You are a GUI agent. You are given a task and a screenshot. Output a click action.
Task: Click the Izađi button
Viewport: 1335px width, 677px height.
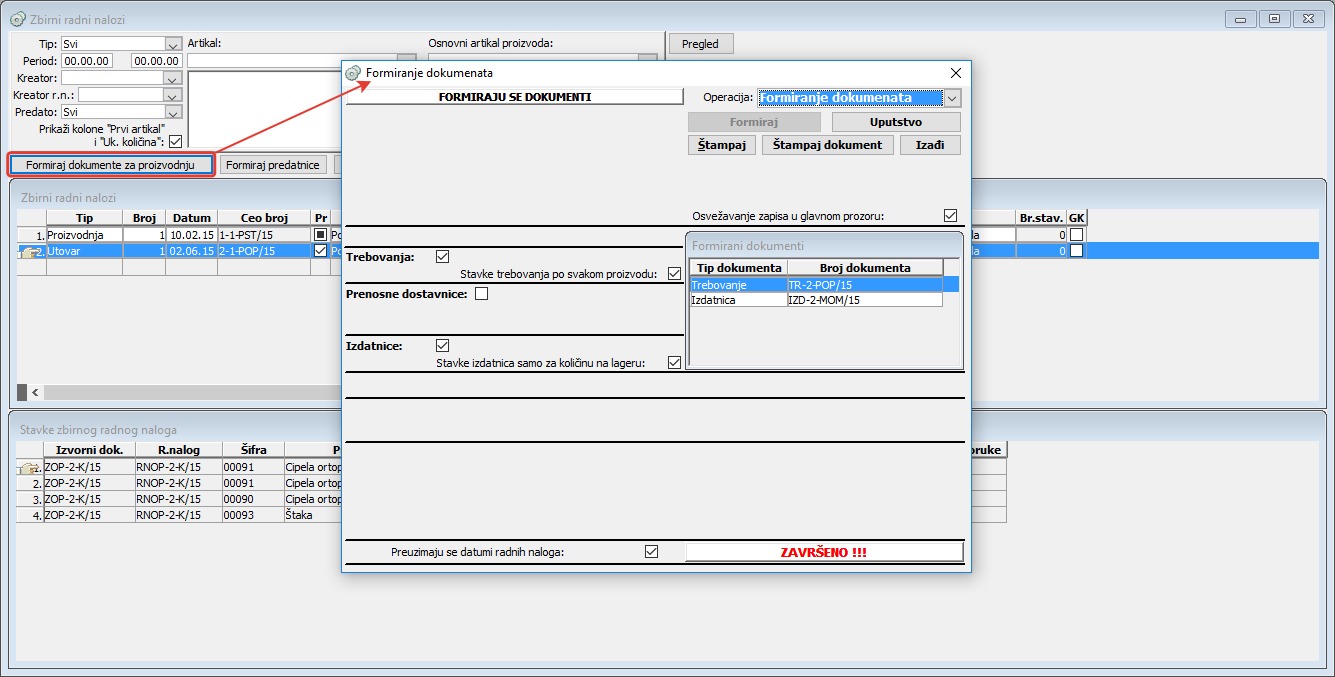[x=931, y=145]
